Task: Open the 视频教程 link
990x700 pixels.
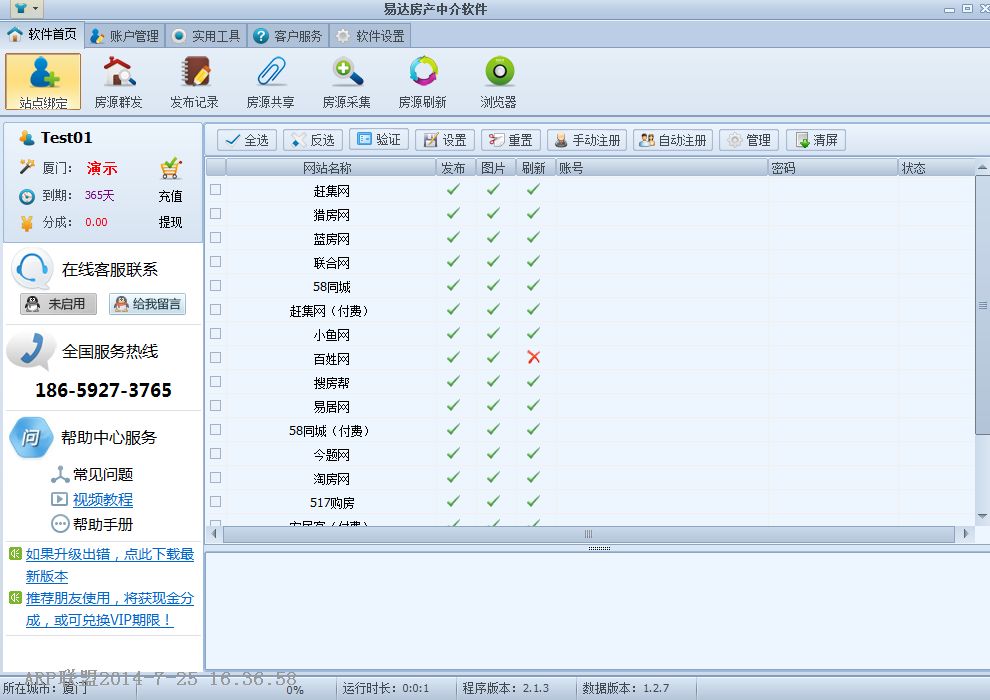Action: click(102, 500)
